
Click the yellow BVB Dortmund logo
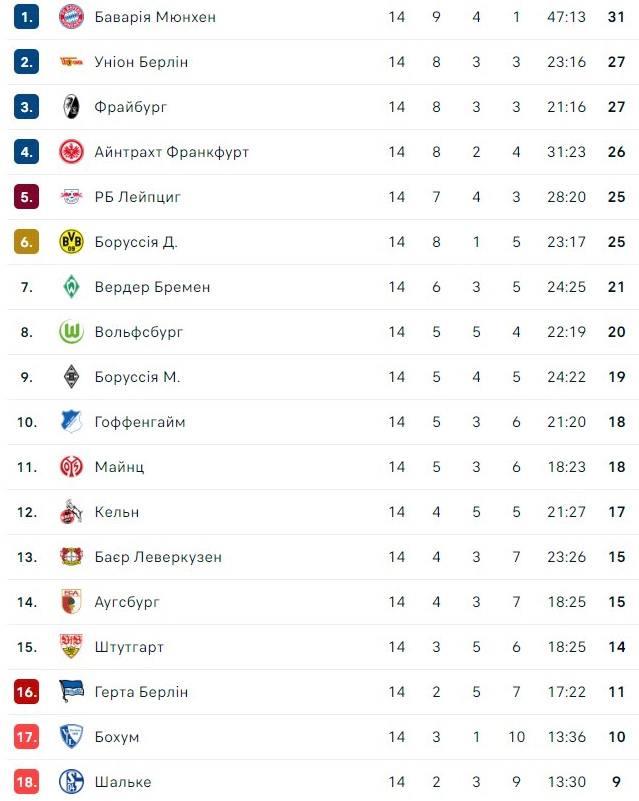pos(71,242)
